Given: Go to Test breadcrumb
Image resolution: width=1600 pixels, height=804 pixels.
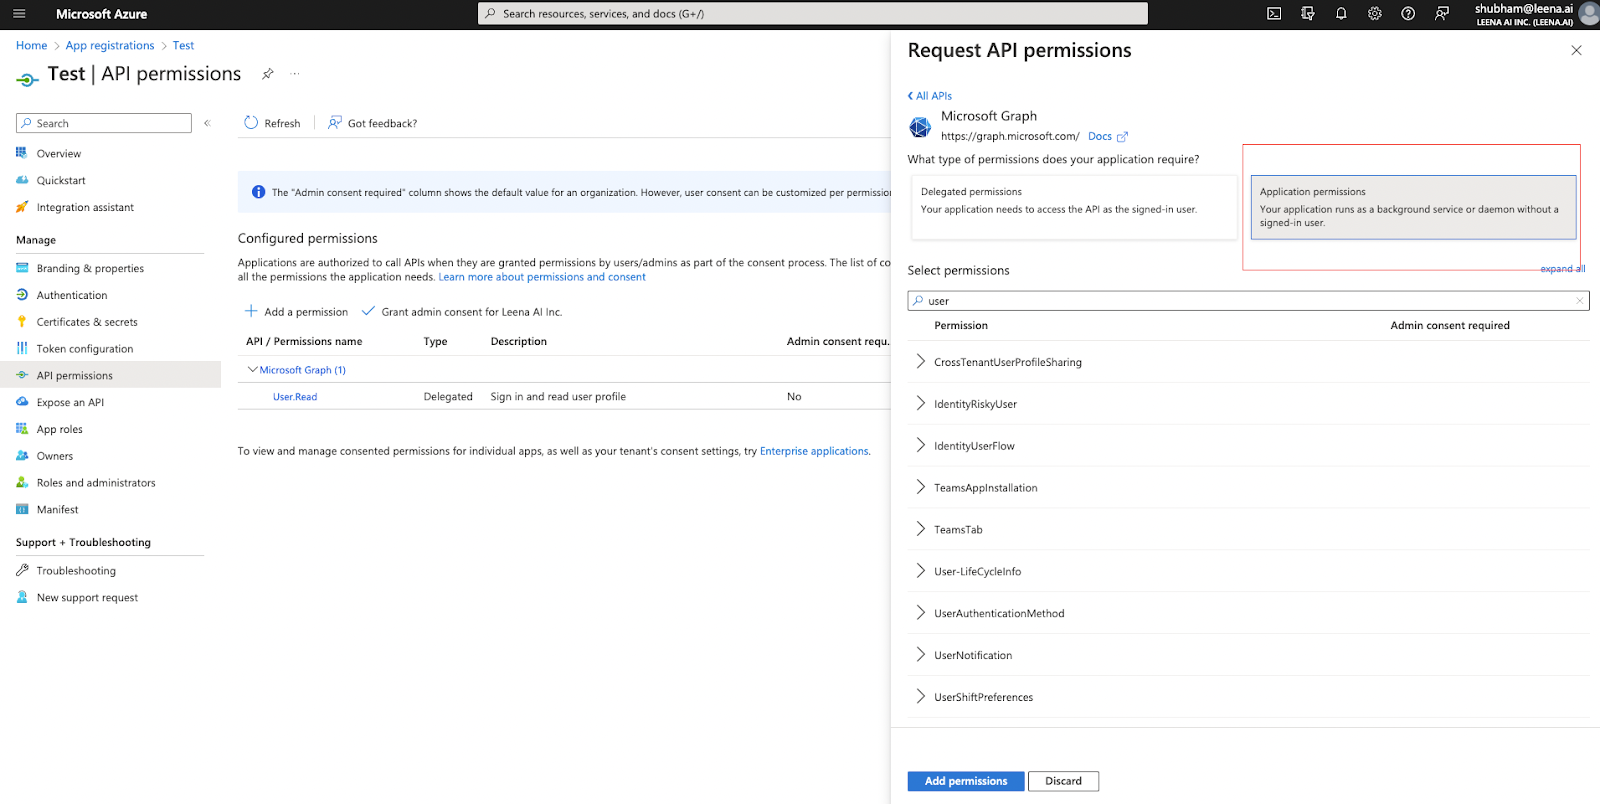Looking at the screenshot, I should pos(183,46).
